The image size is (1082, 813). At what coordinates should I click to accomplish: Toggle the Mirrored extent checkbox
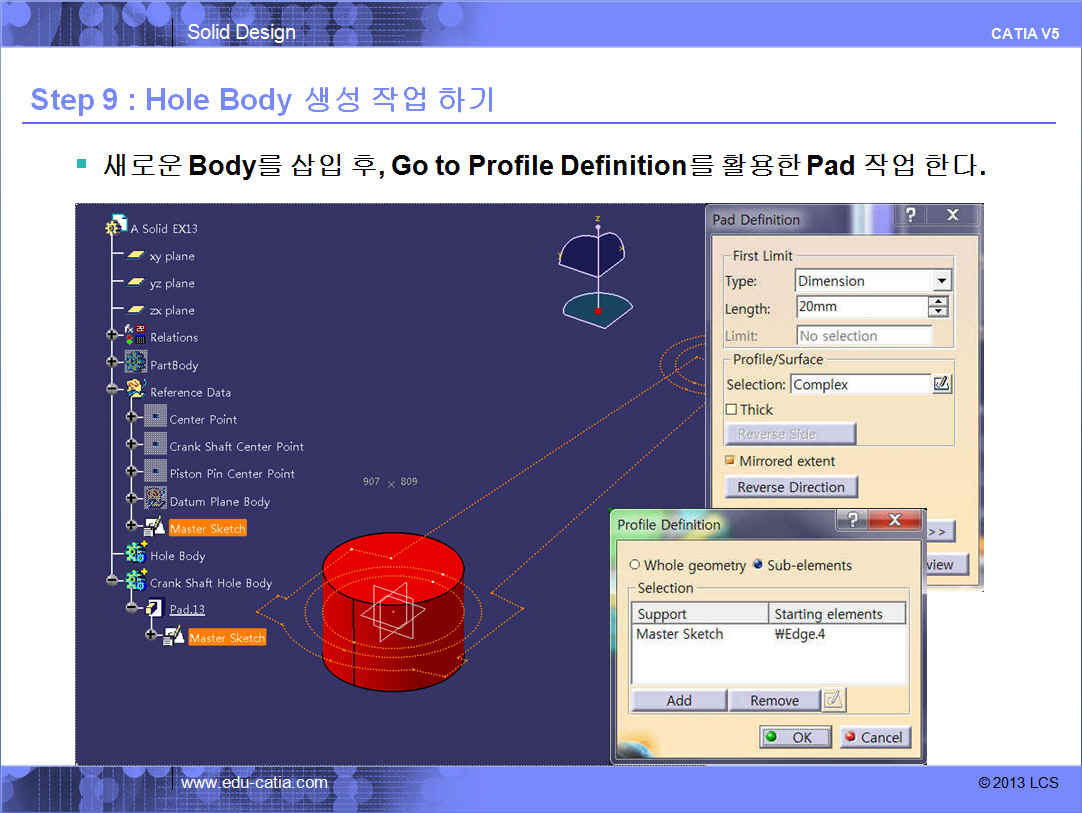coord(730,461)
